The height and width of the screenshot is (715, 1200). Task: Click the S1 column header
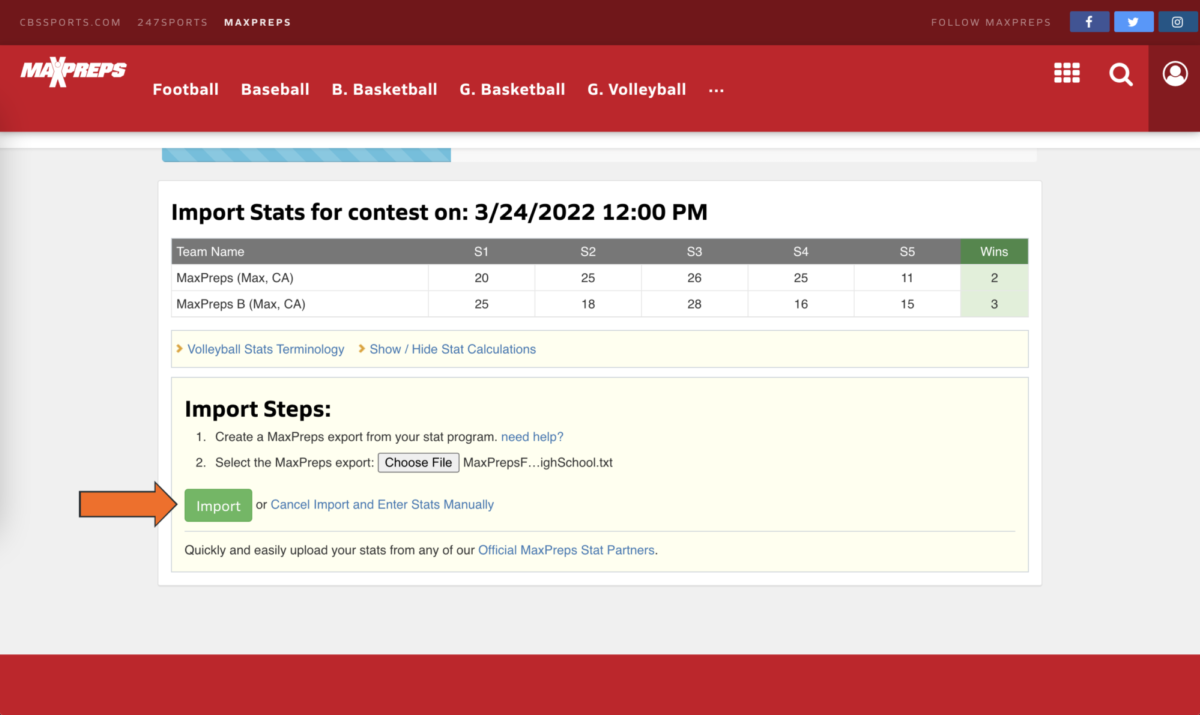pyautogui.click(x=482, y=252)
